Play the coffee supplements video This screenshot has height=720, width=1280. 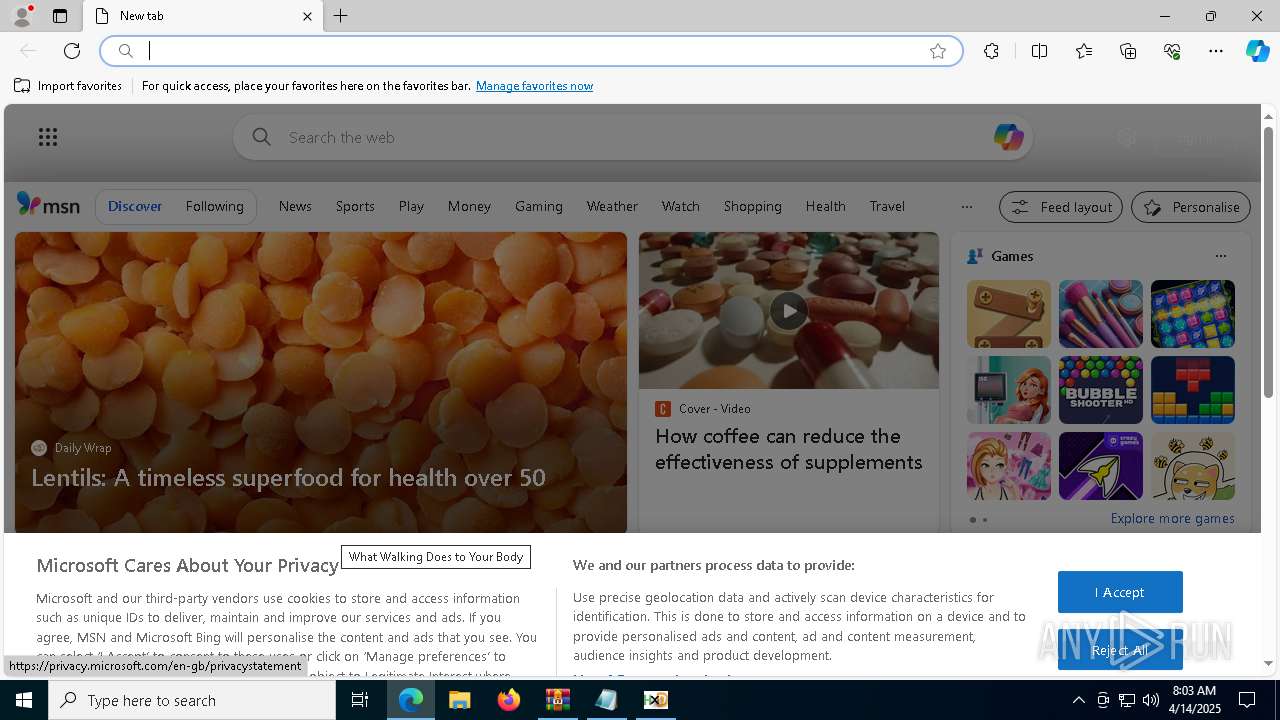point(789,310)
